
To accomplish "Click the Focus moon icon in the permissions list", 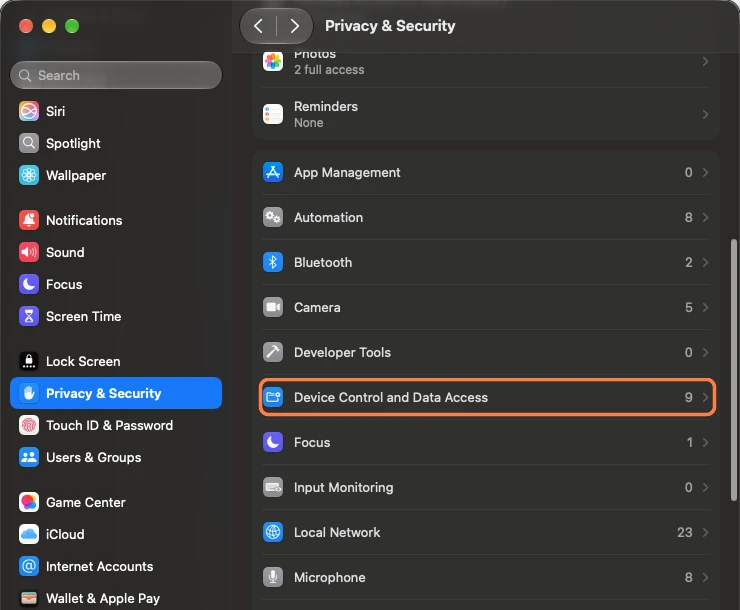I will pyautogui.click(x=273, y=442).
